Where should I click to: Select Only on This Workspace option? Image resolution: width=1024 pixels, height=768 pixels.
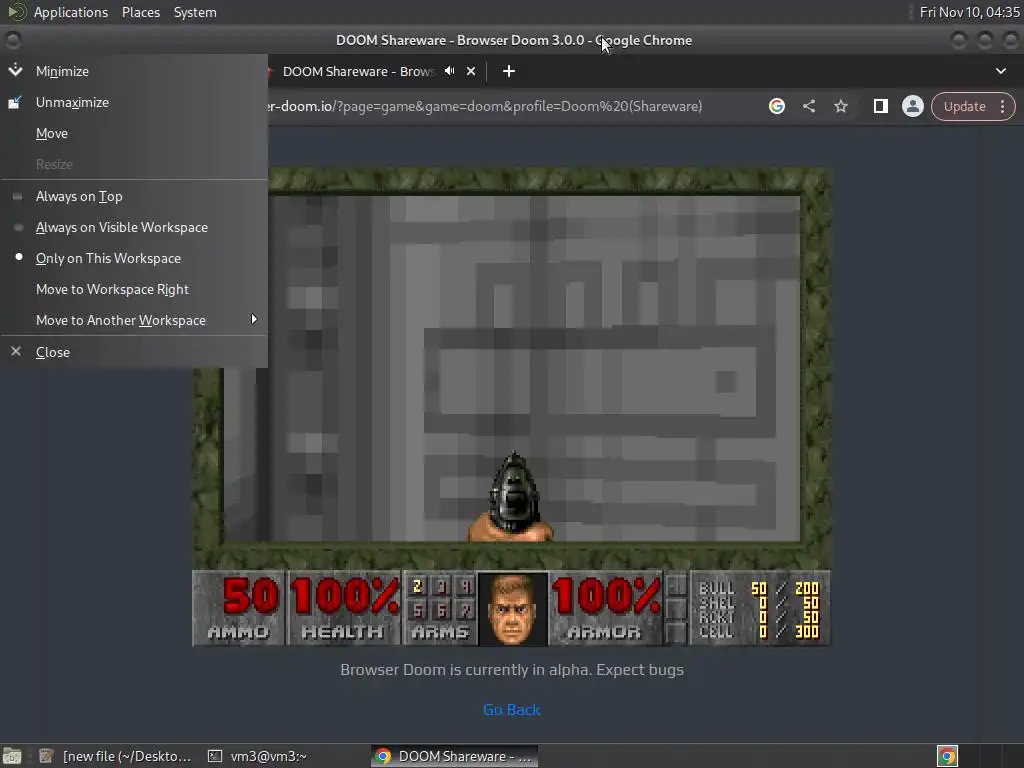(134, 259)
